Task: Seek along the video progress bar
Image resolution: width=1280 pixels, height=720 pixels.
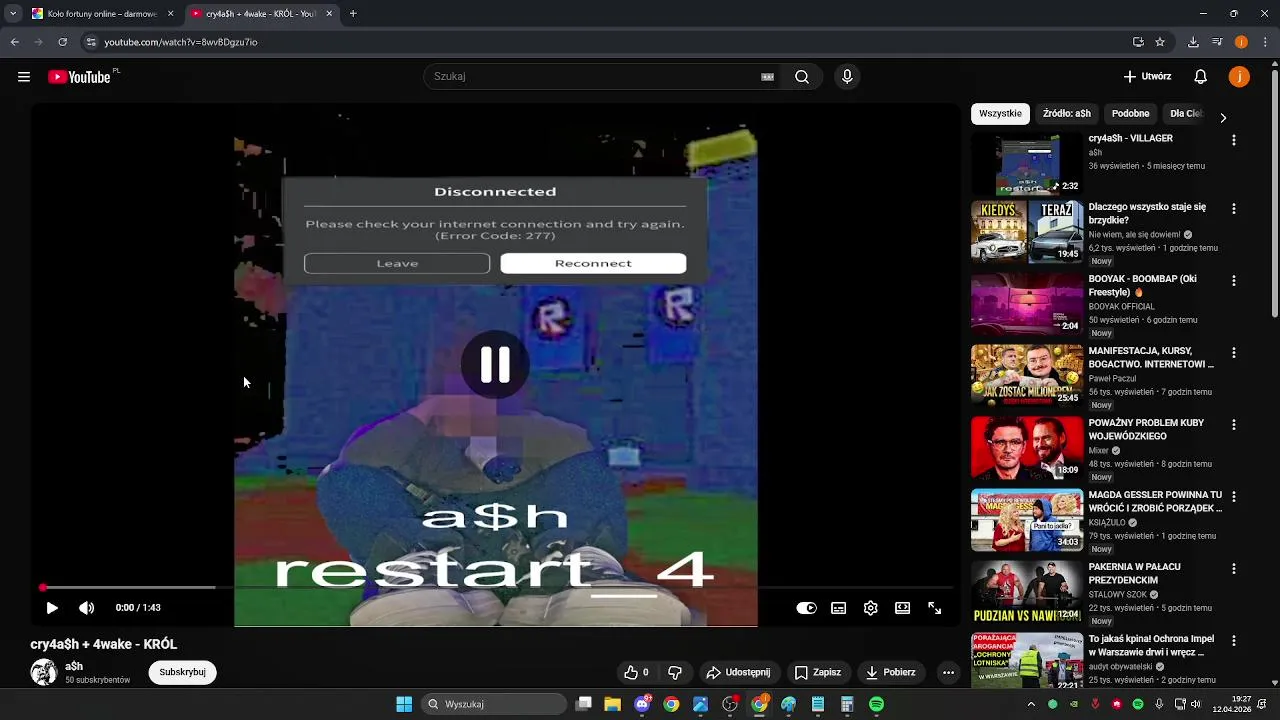Action: coord(495,588)
